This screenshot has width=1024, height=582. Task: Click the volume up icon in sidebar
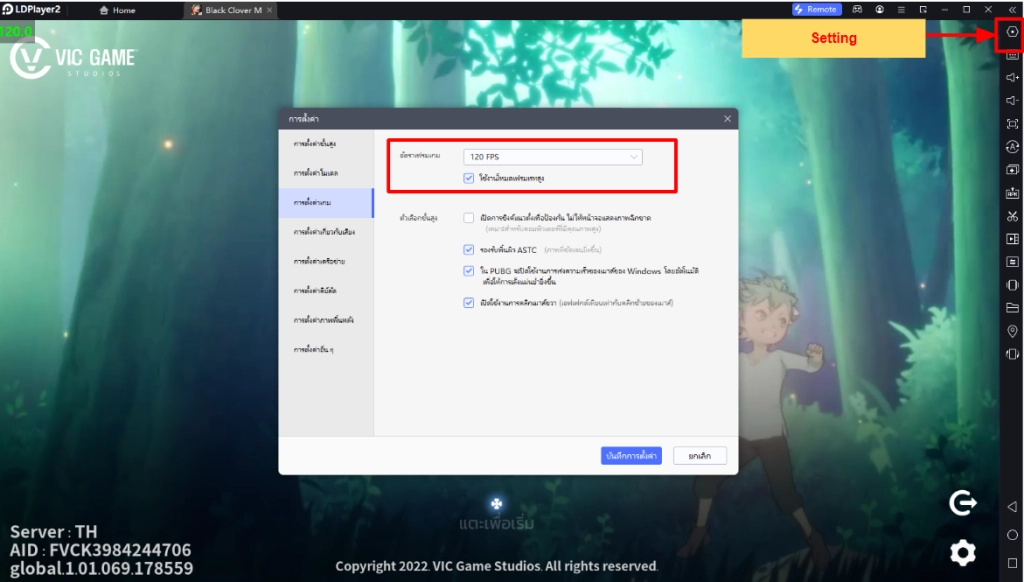point(1012,77)
